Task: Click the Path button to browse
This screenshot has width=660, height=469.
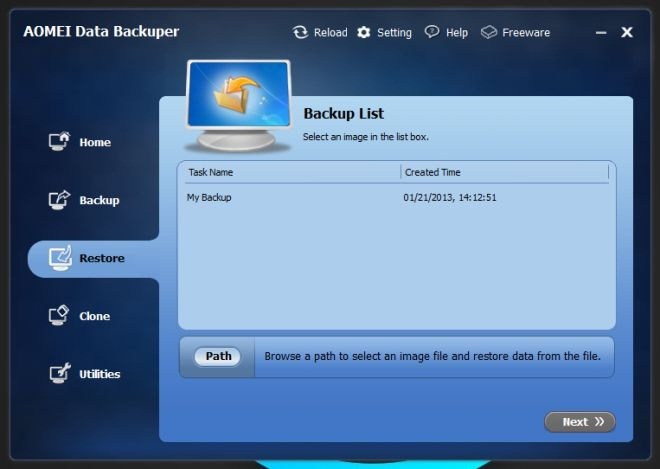Action: tap(218, 357)
